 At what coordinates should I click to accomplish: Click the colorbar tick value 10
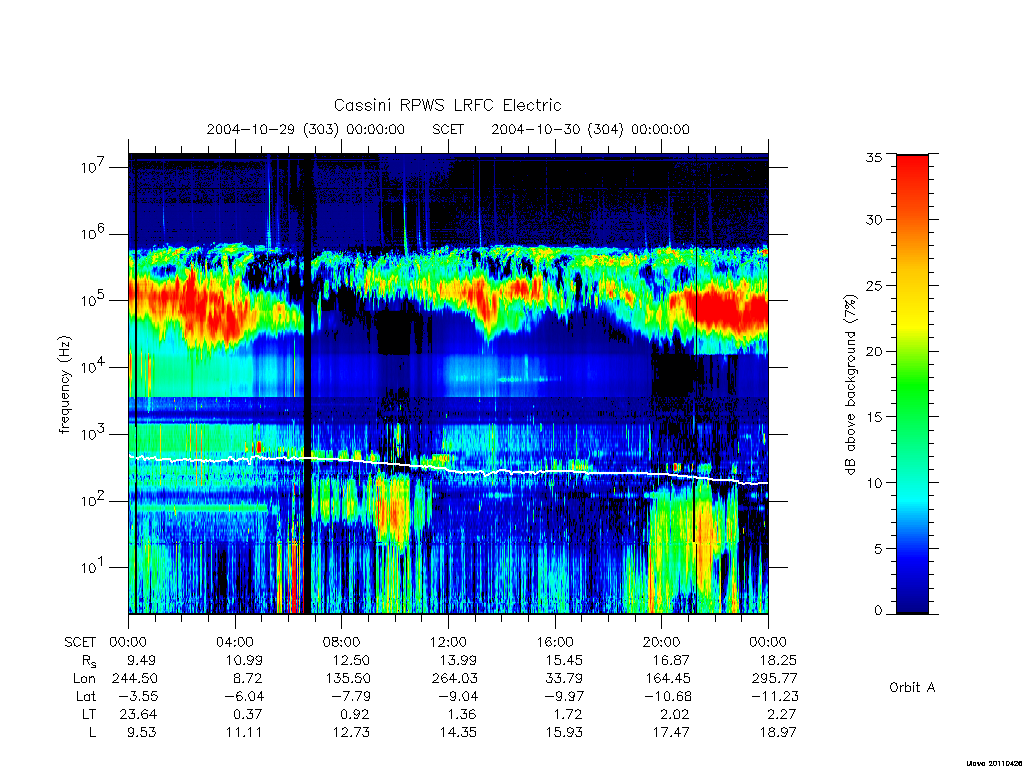[874, 483]
